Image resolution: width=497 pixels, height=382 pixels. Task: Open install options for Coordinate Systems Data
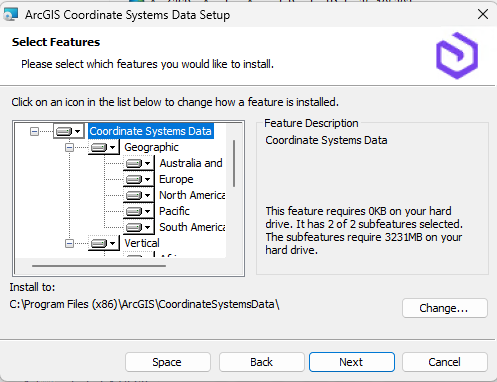coord(69,131)
